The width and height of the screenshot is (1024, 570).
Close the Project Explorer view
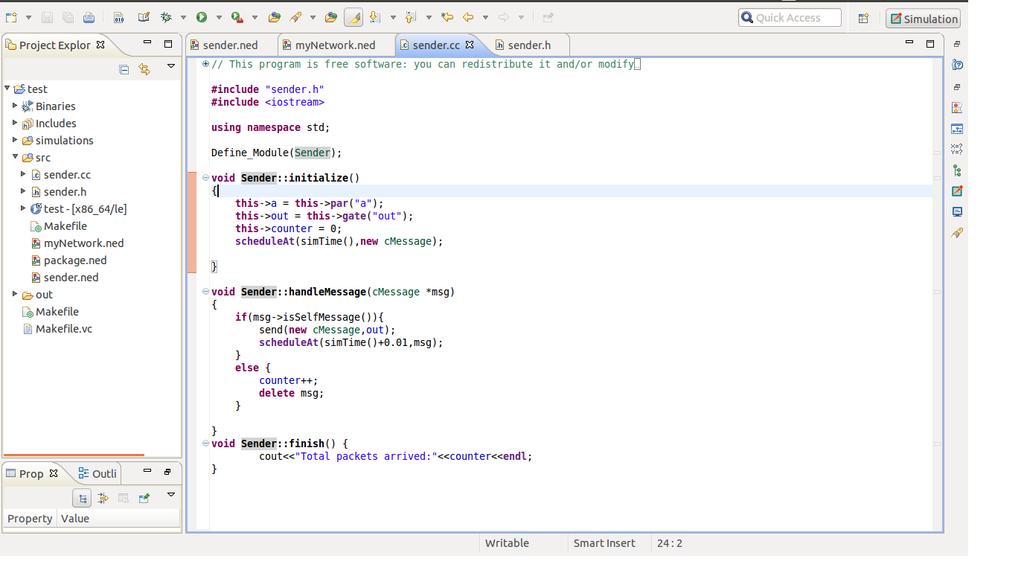[x=101, y=45]
